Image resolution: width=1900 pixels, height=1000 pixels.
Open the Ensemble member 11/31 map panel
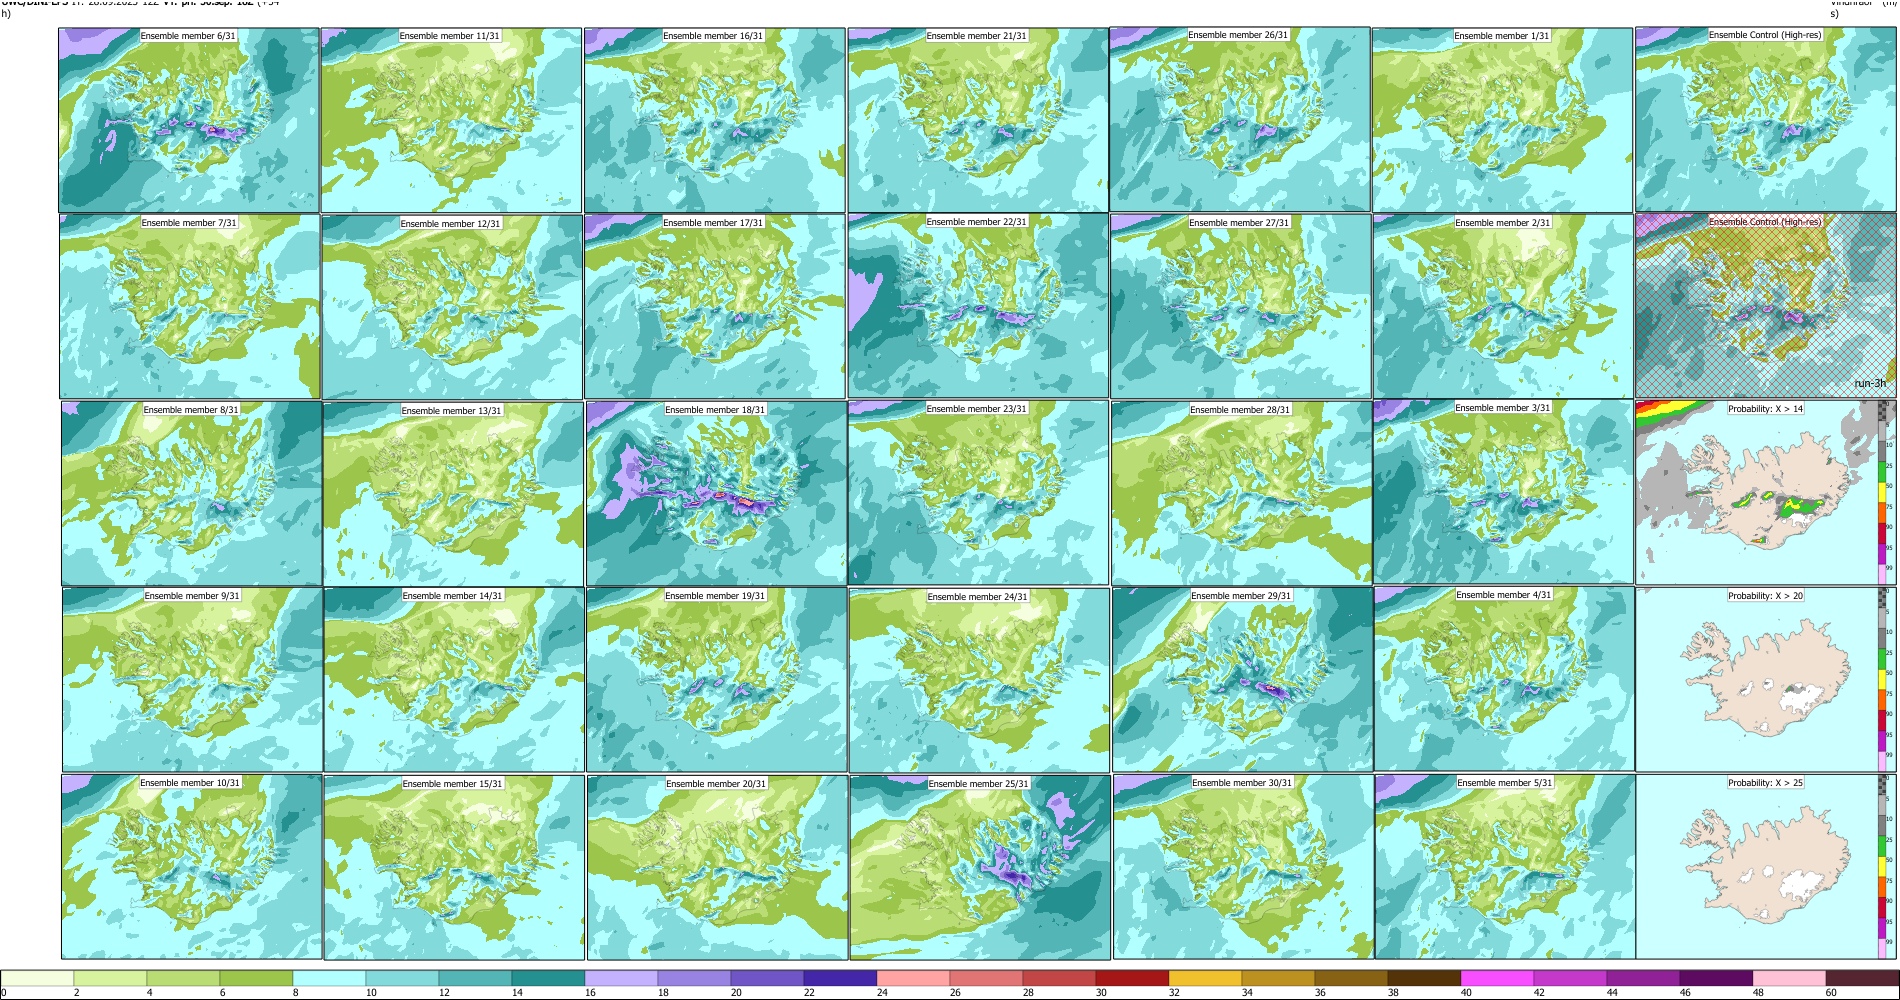tap(451, 120)
